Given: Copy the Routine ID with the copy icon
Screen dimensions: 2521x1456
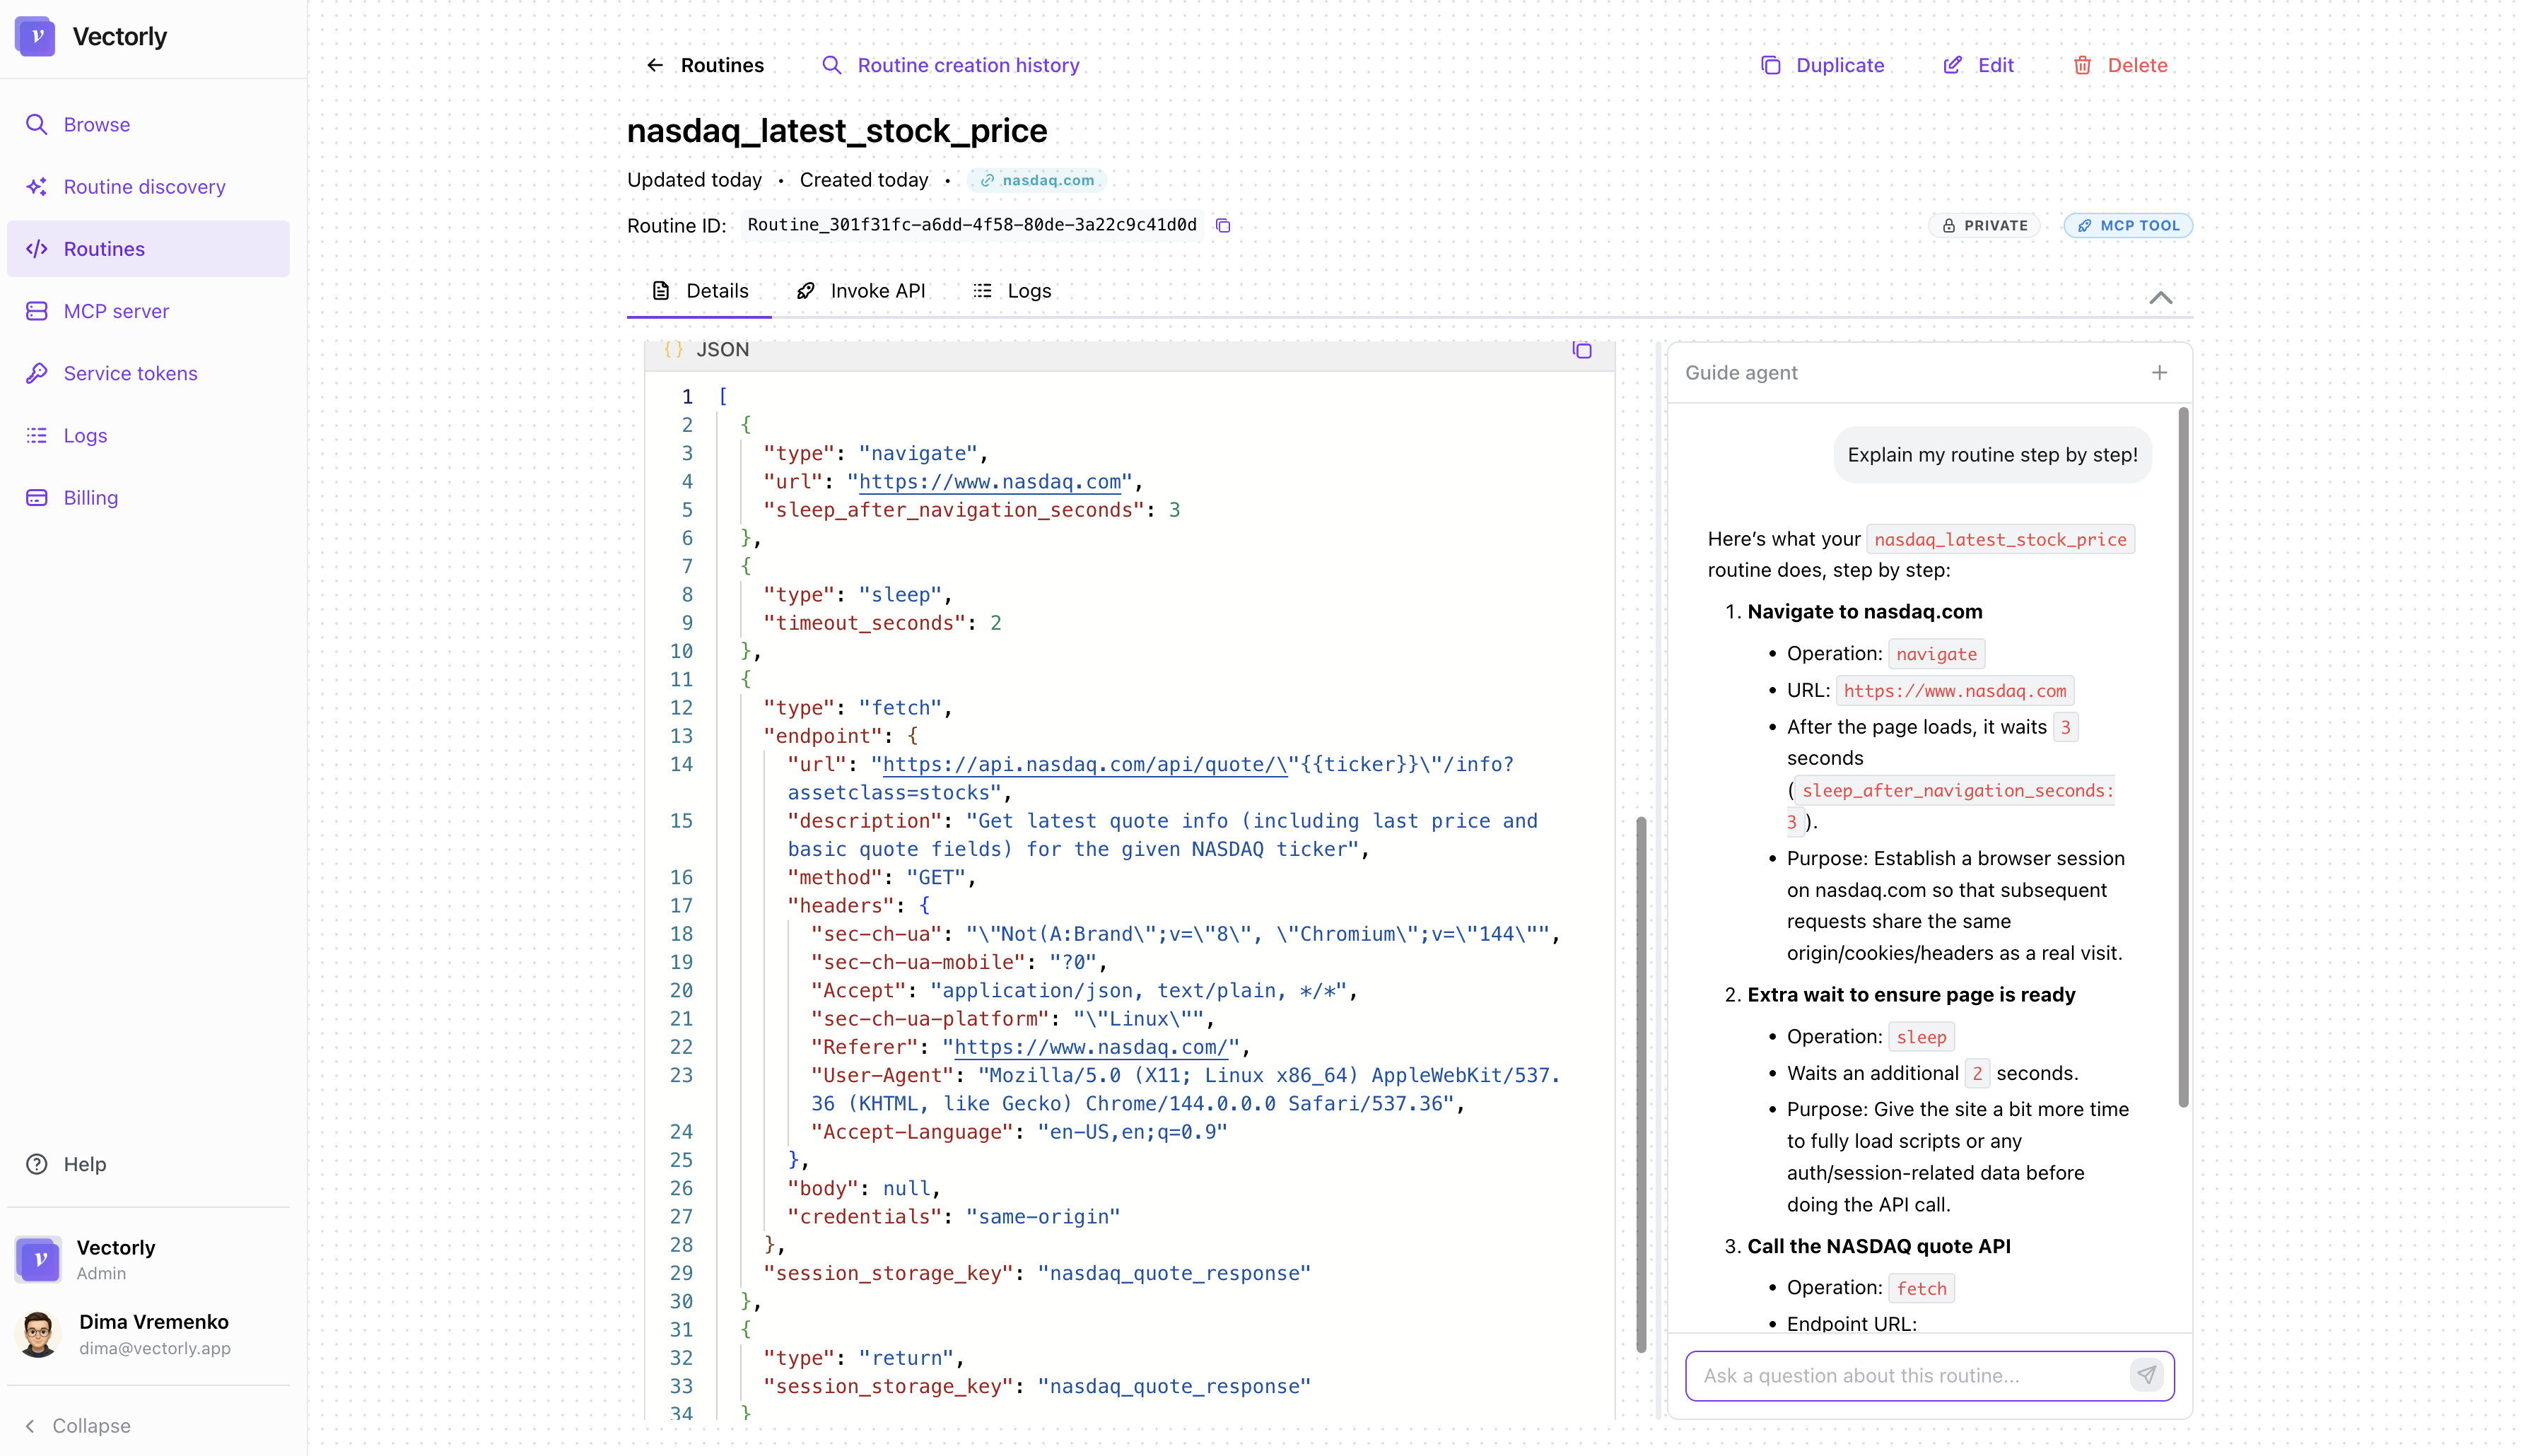Looking at the screenshot, I should [1222, 225].
